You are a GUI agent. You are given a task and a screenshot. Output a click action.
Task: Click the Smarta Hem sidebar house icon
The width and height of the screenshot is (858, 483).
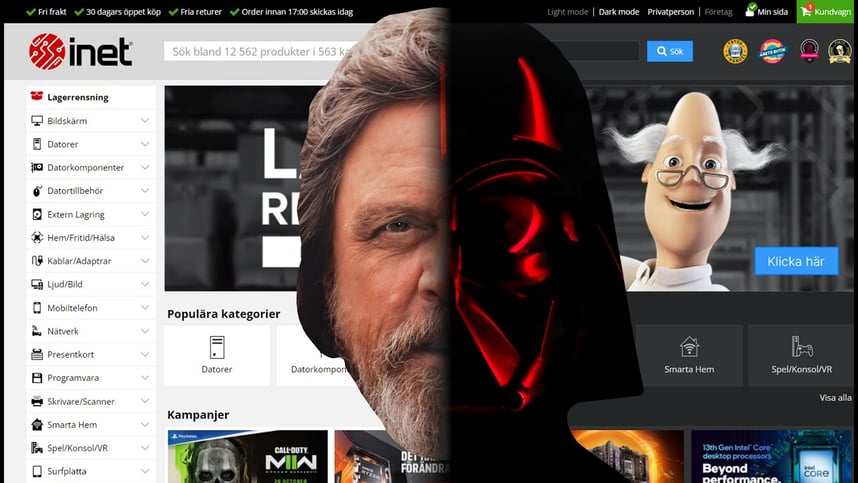coord(37,424)
